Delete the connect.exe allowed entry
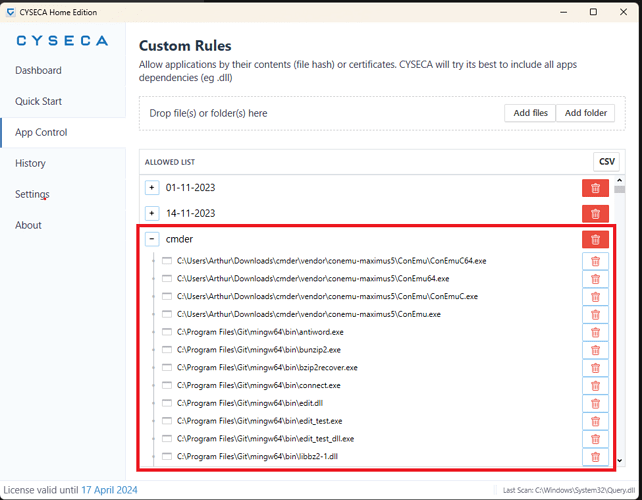The image size is (642, 500). coord(595,386)
